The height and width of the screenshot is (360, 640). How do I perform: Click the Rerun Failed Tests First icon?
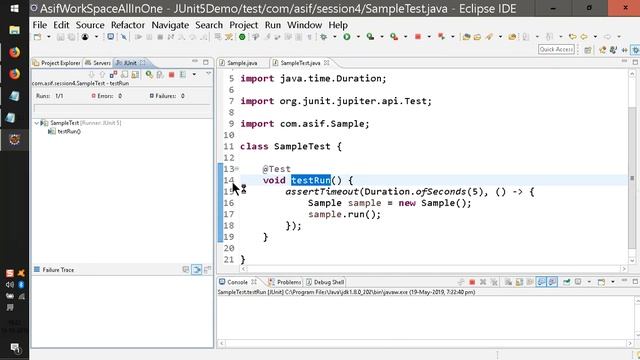(160, 74)
